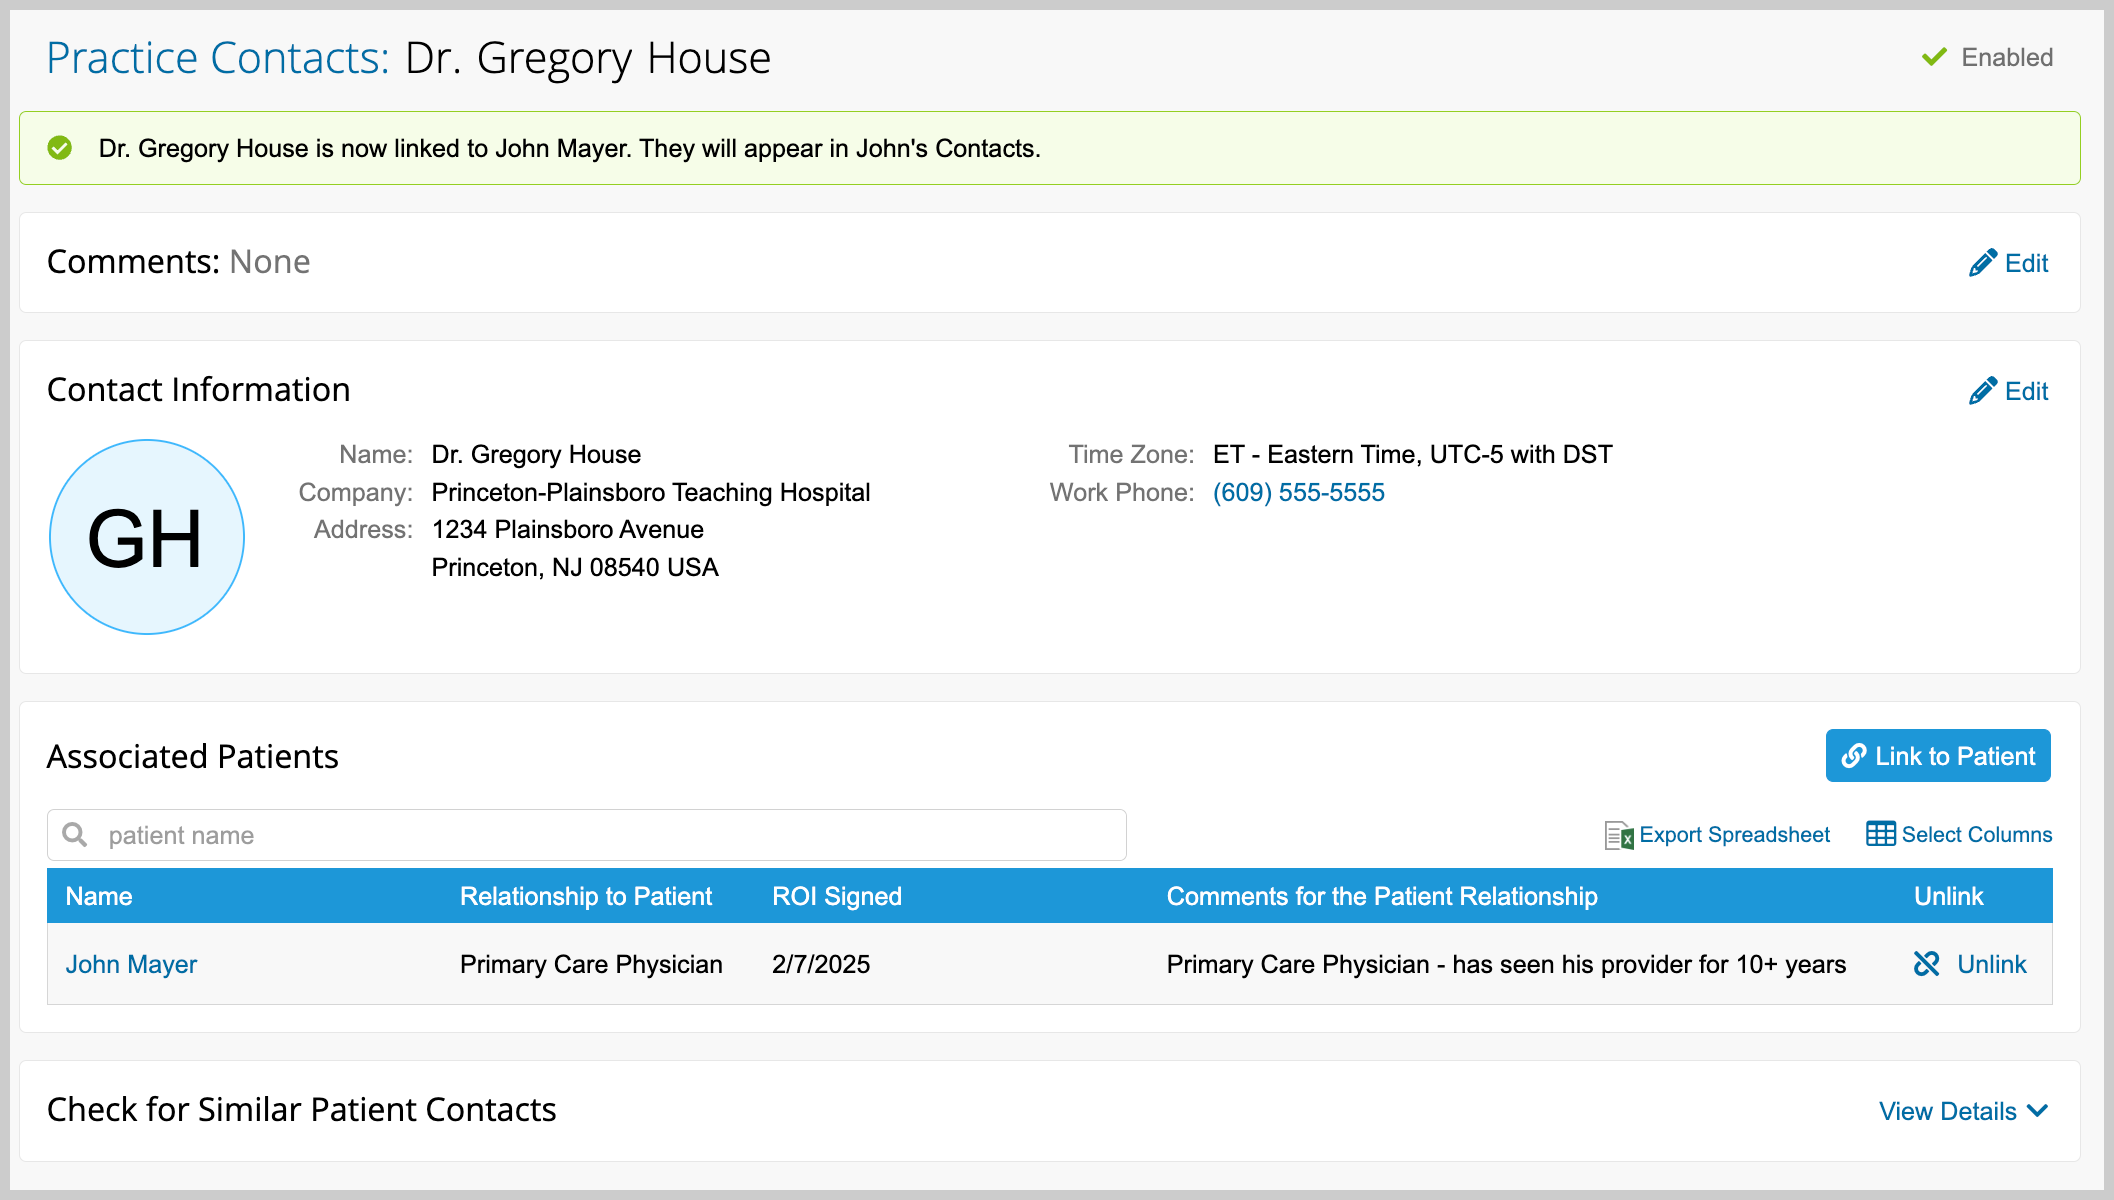Click the Dr. Gregory House name value
The image size is (2114, 1200).
coord(536,454)
